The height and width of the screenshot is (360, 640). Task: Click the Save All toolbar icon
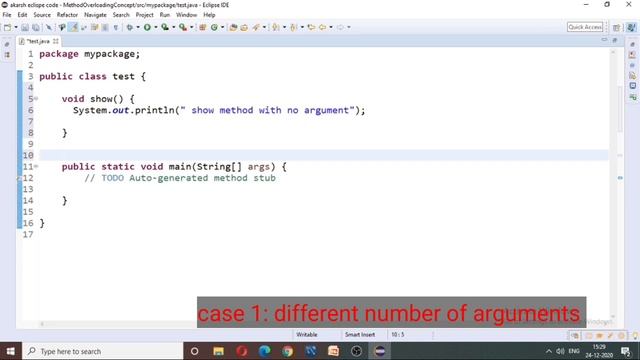pos(36,27)
